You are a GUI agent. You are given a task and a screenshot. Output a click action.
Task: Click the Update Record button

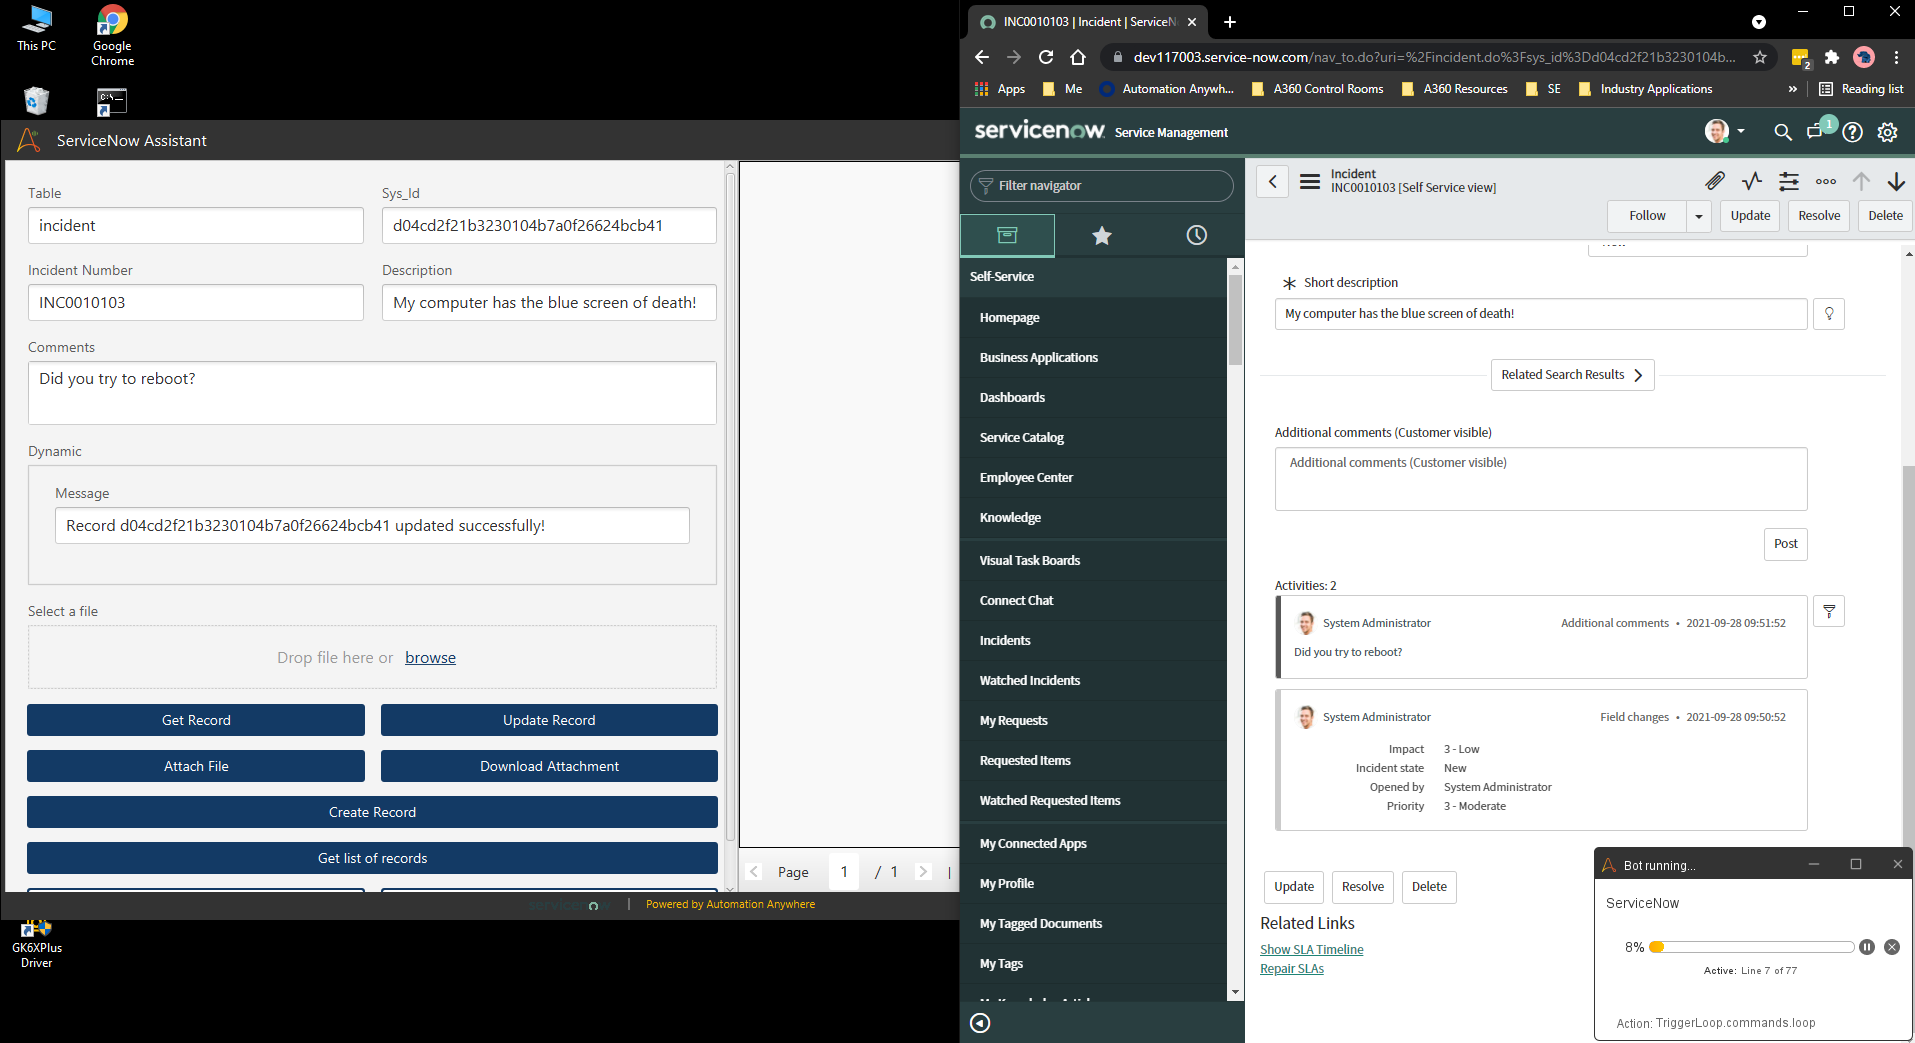tap(549, 720)
